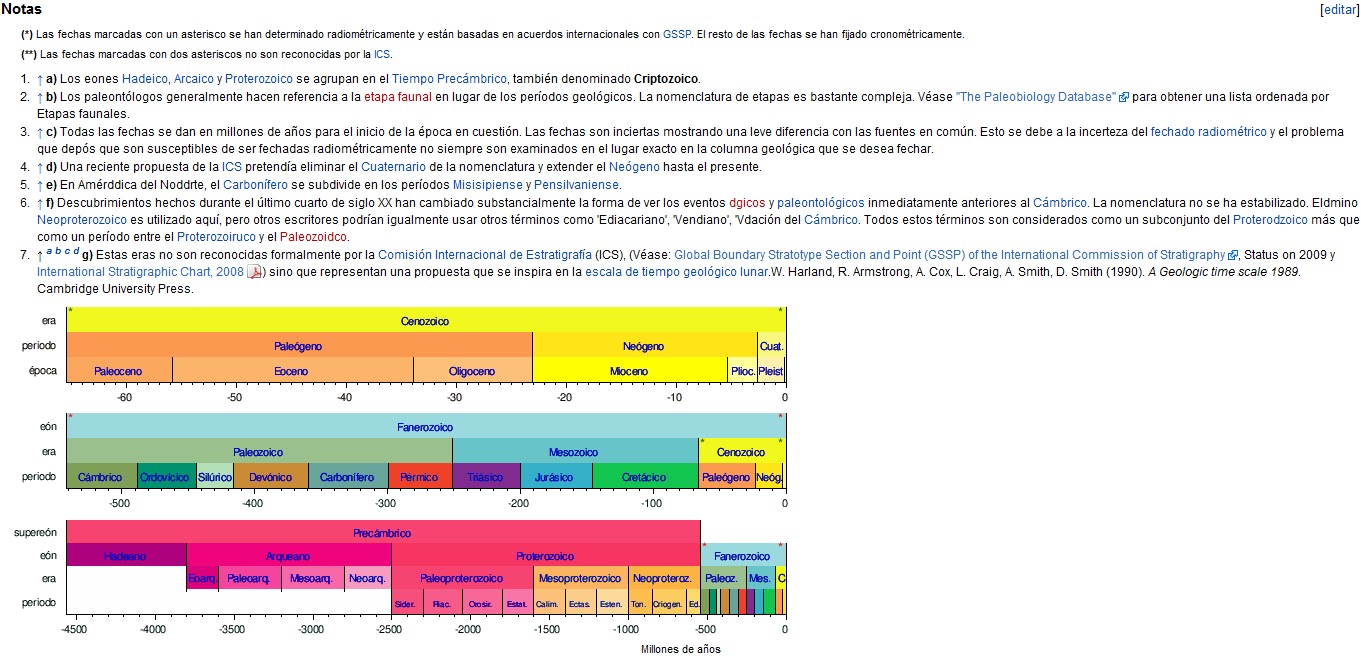
Task: Open the Cuaternario link in note 4
Action: point(393,167)
